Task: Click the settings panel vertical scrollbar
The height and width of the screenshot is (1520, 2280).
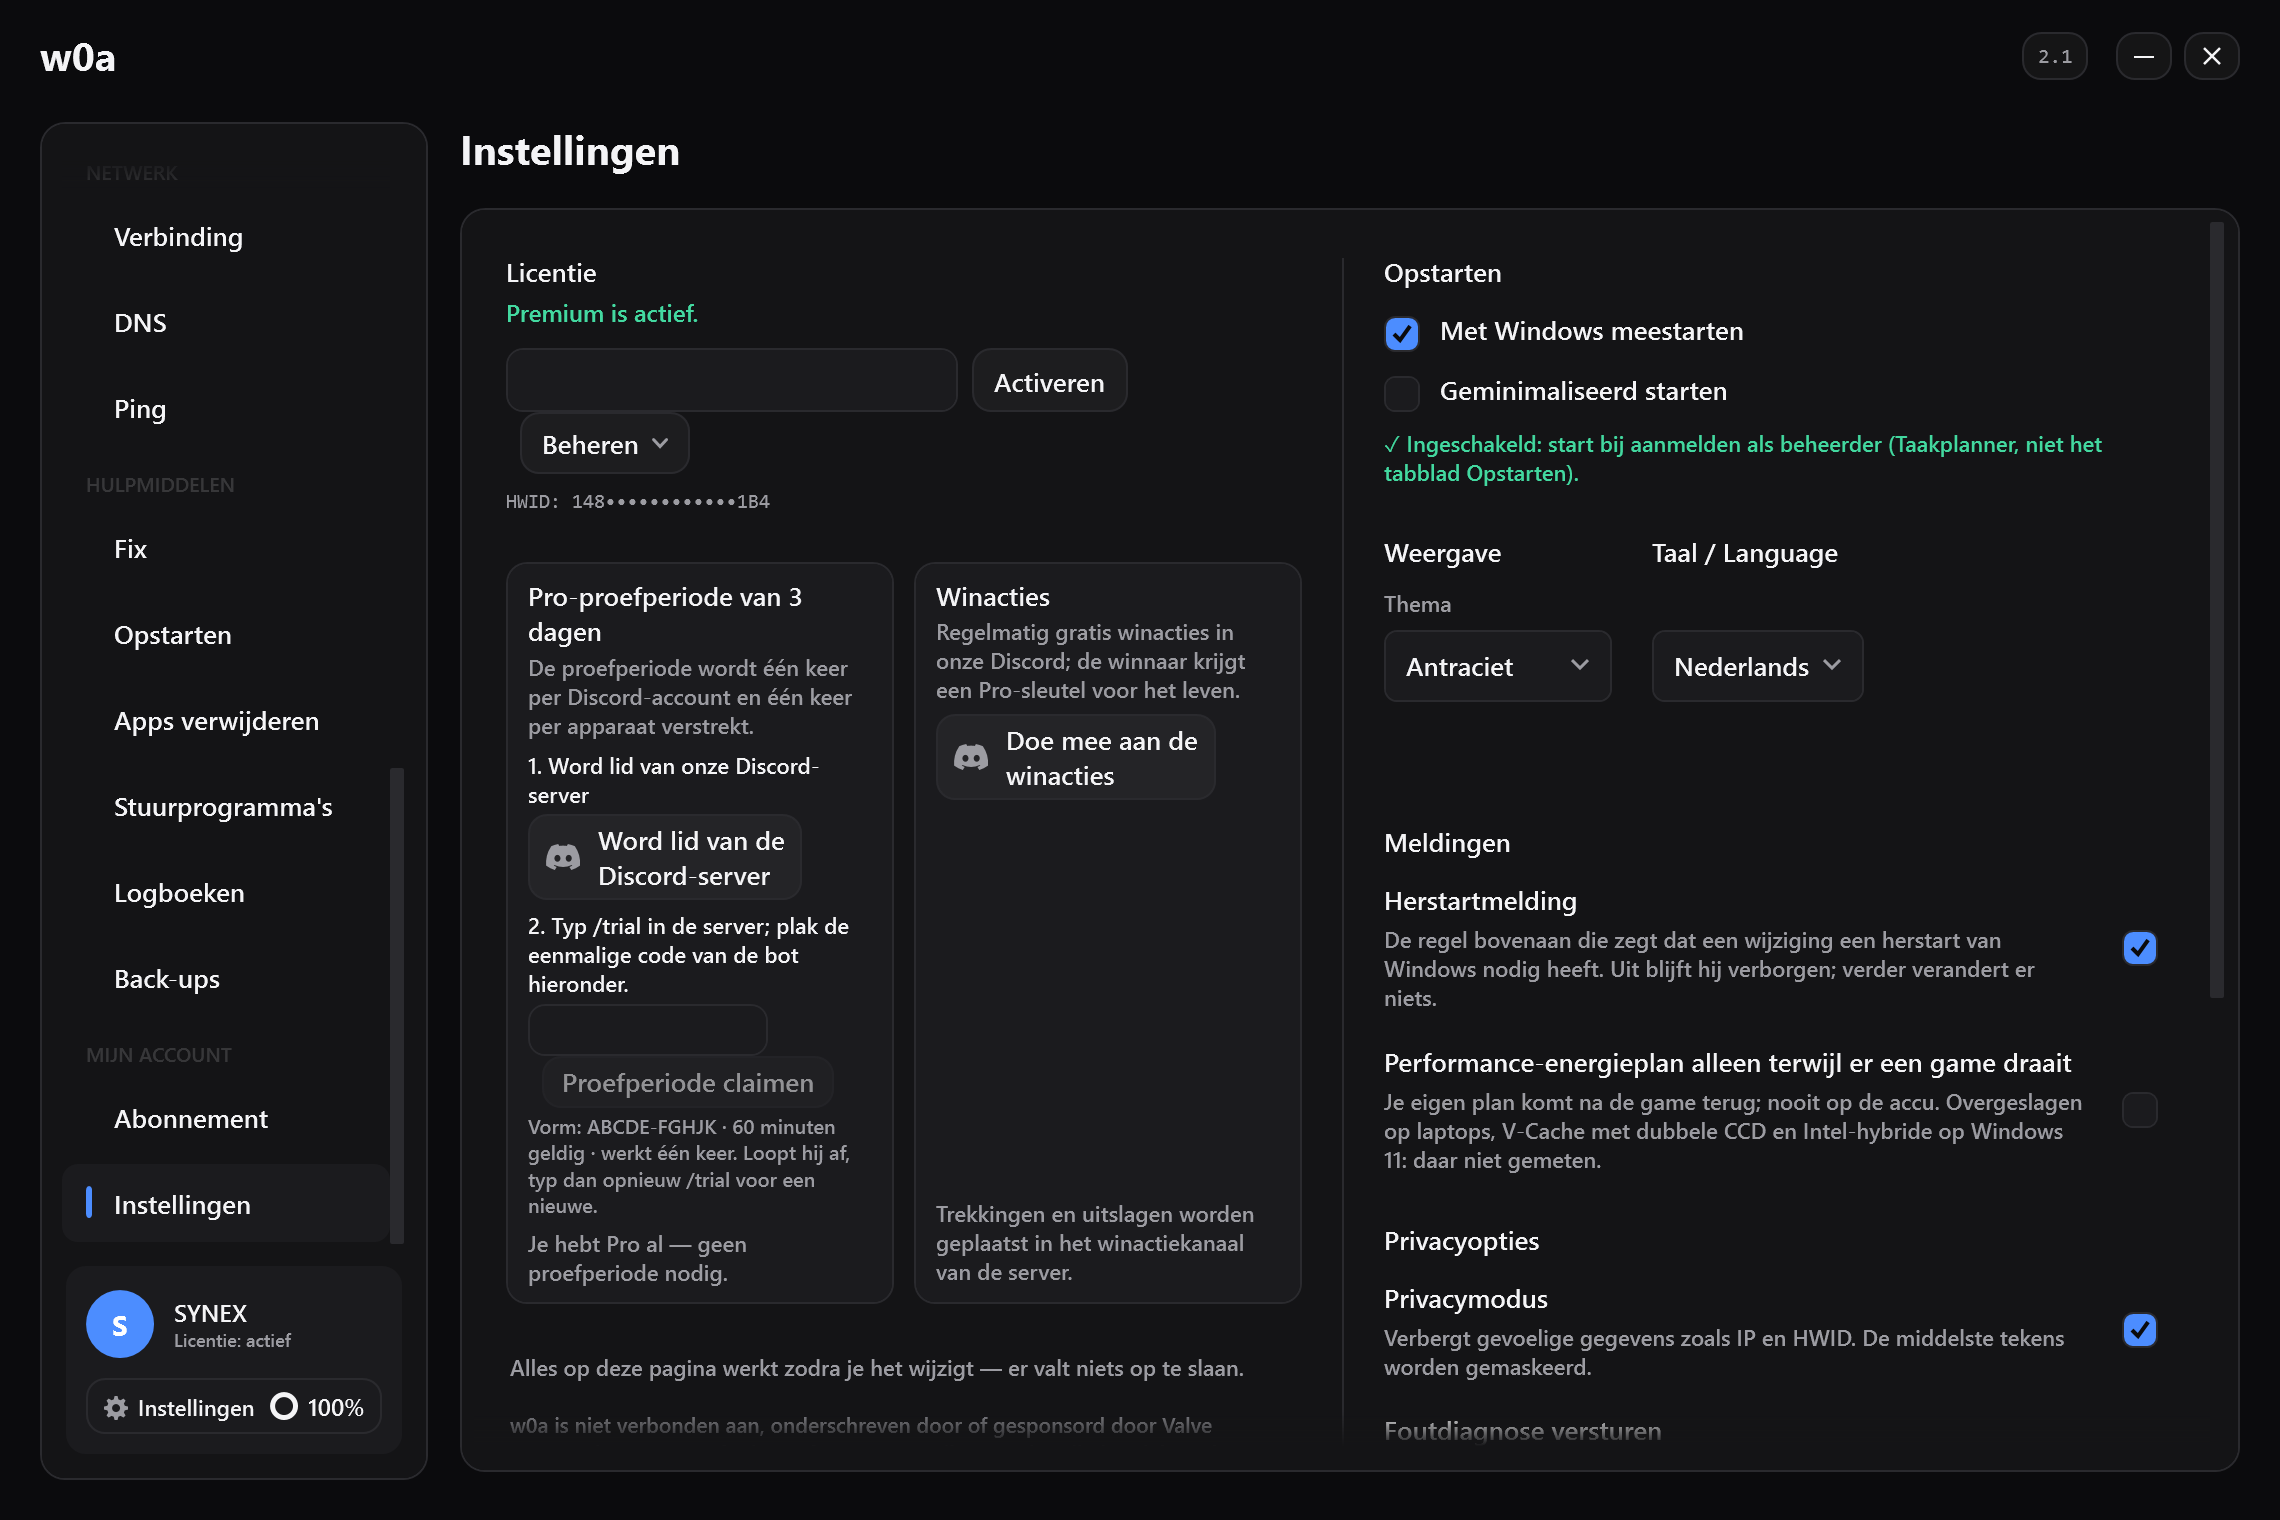Action: (x=2217, y=610)
